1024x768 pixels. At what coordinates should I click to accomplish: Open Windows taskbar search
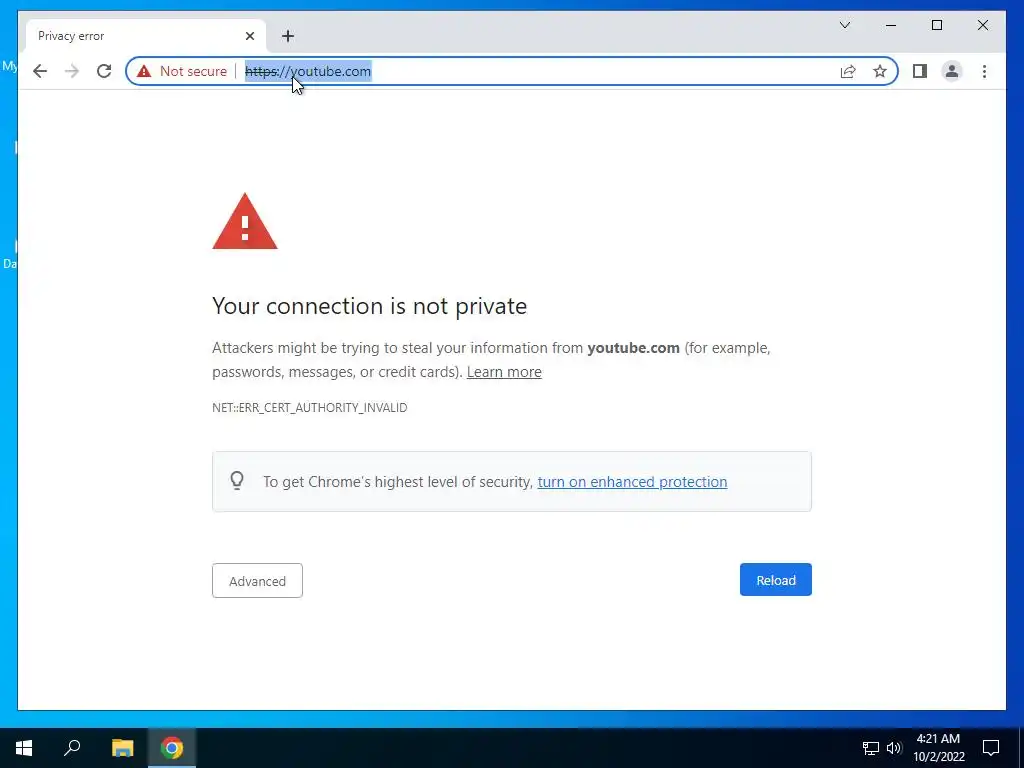pyautogui.click(x=72, y=748)
